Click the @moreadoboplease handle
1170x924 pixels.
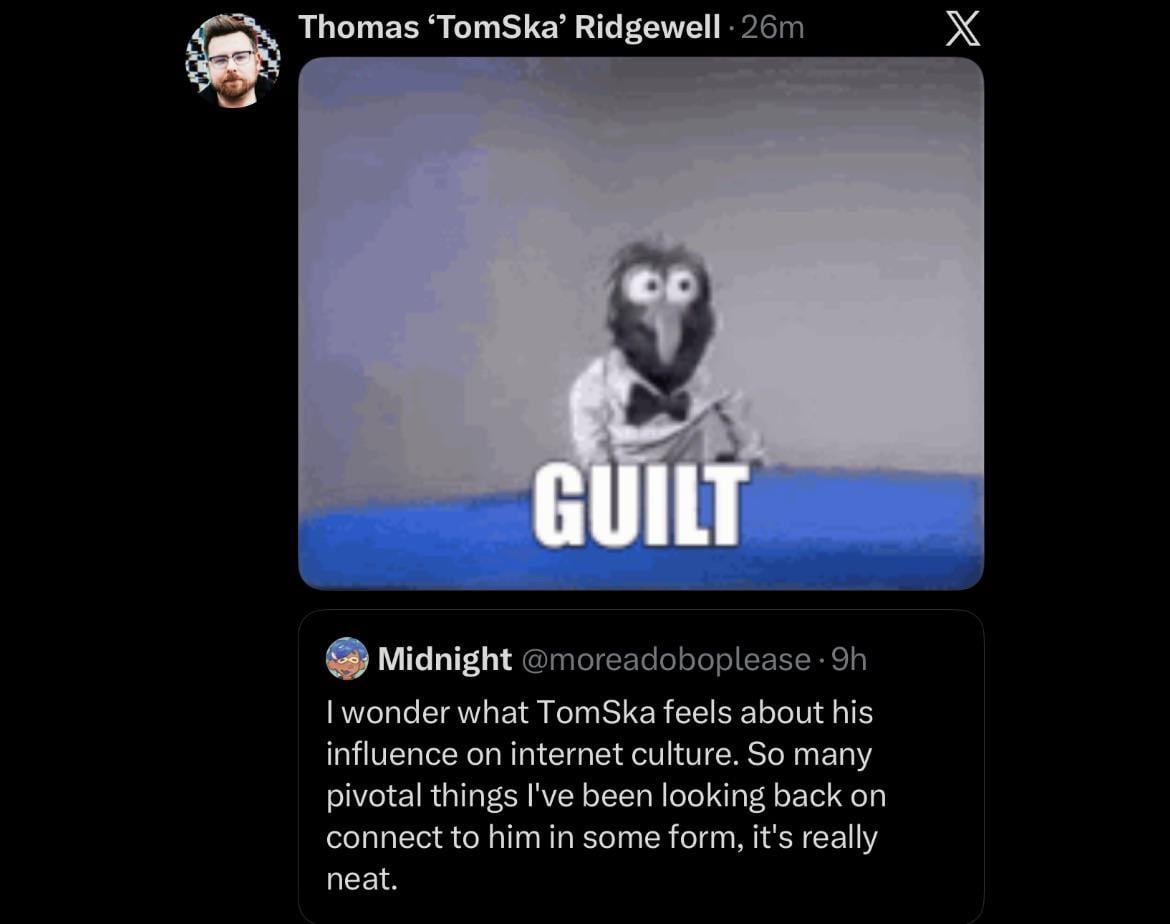point(666,660)
